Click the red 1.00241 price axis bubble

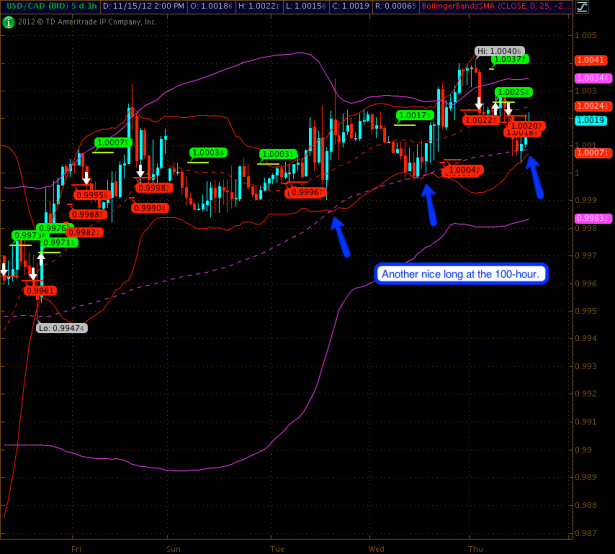point(593,106)
